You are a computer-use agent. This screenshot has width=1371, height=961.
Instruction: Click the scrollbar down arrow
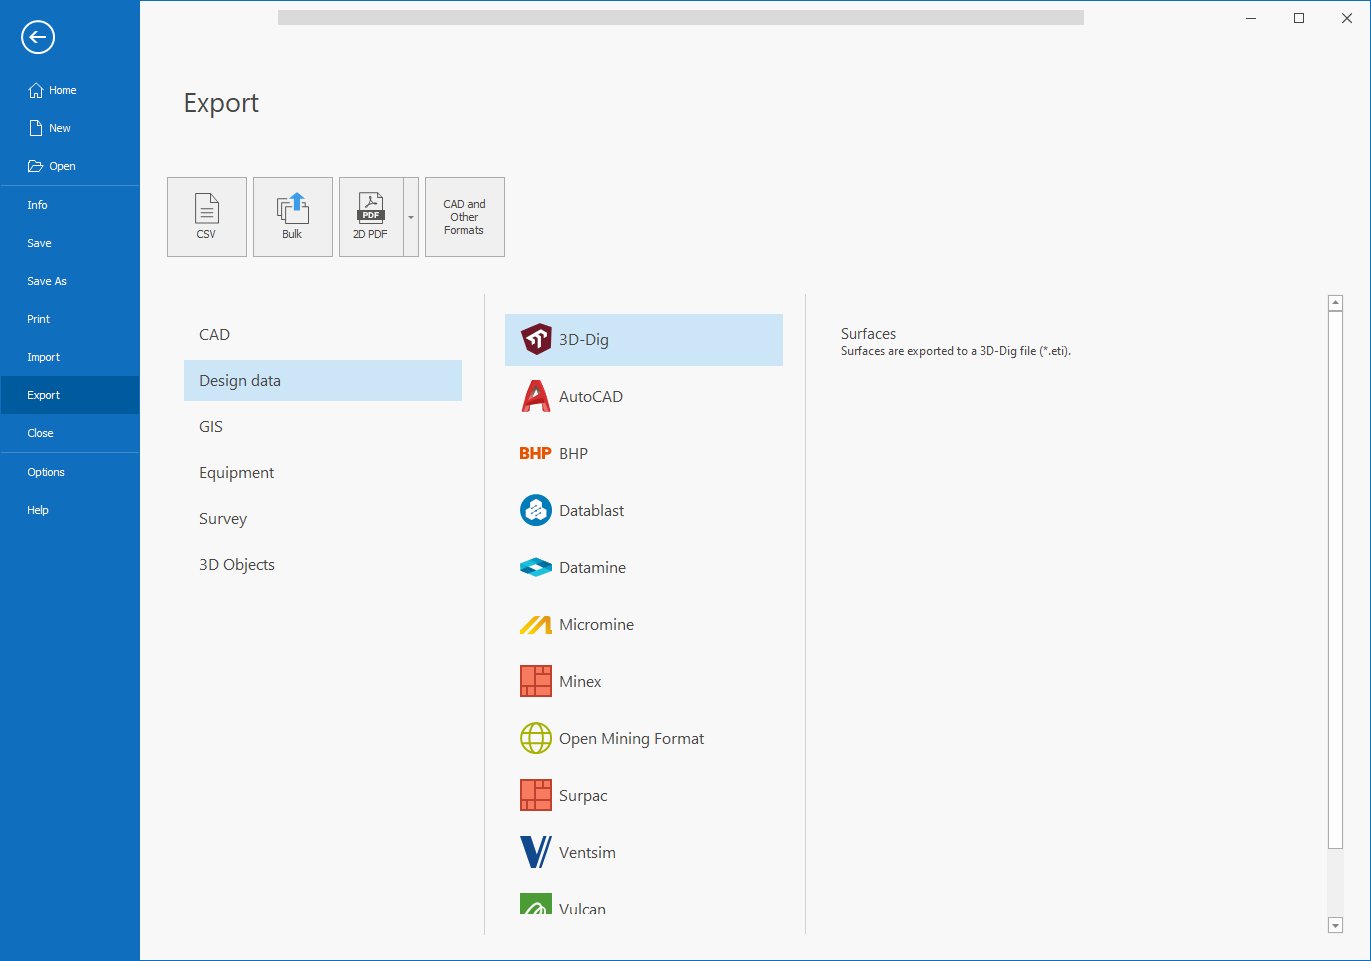click(x=1336, y=925)
